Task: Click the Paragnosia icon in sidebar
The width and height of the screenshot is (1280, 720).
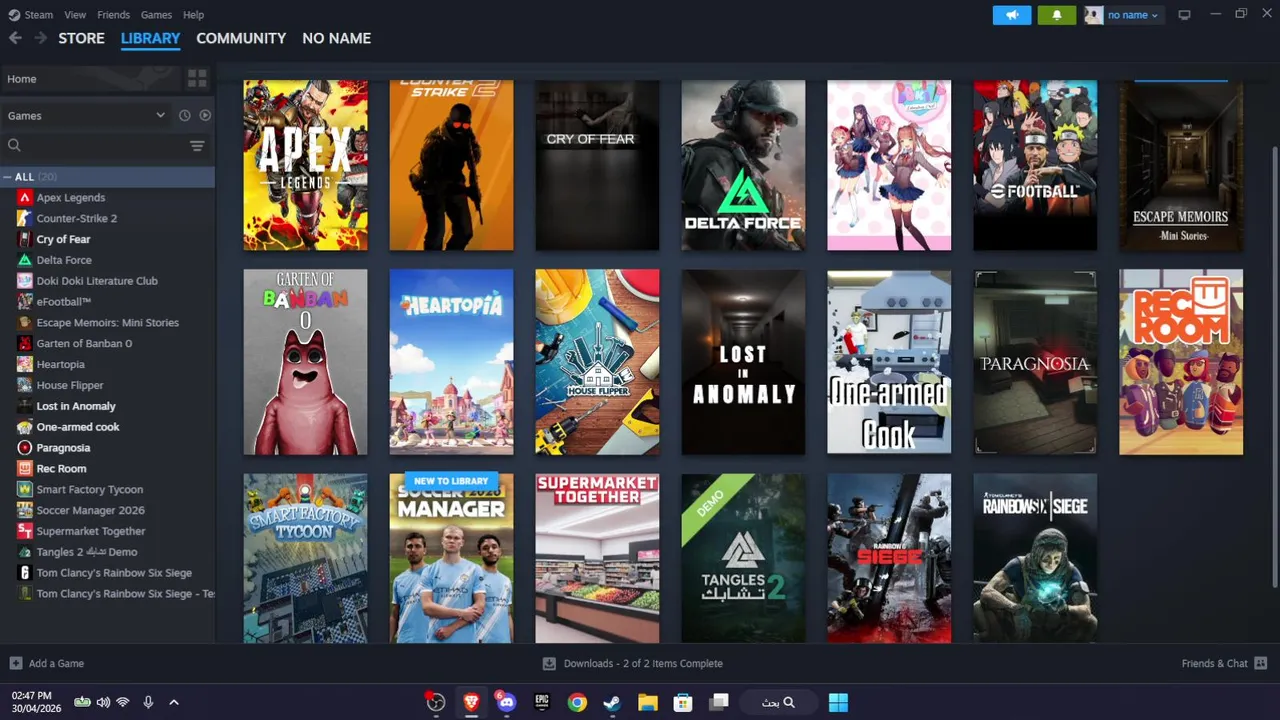Action: point(25,447)
